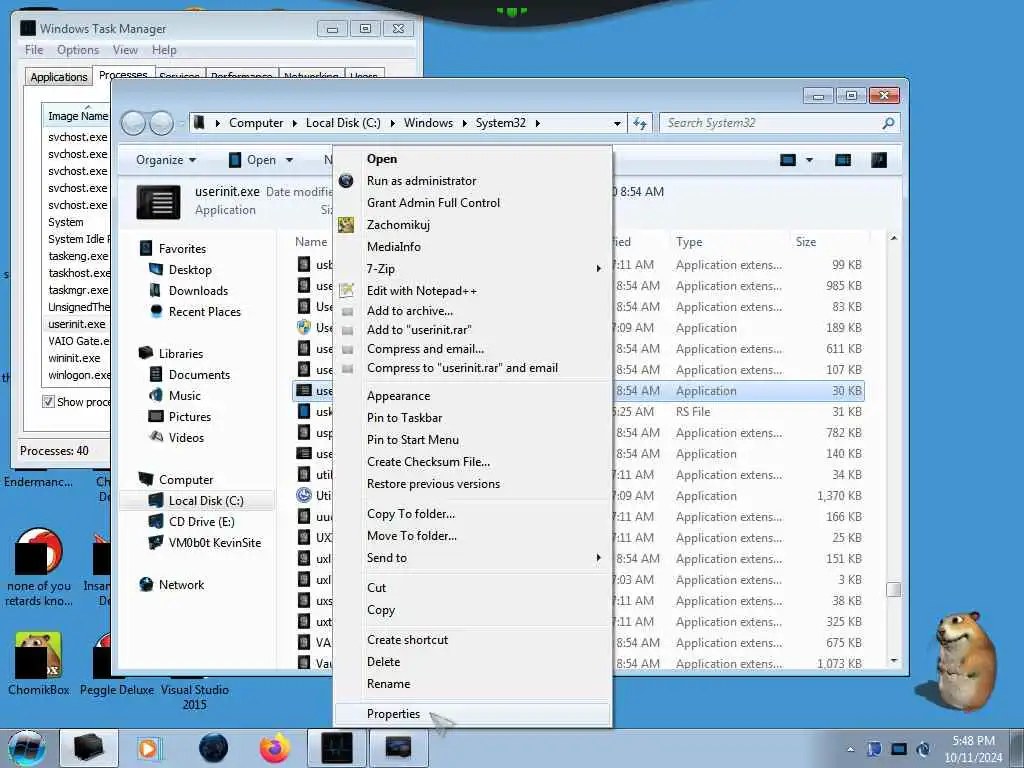Viewport: 1024px width, 768px height.
Task: Click the Explorer forward arrow button
Action: (161, 123)
